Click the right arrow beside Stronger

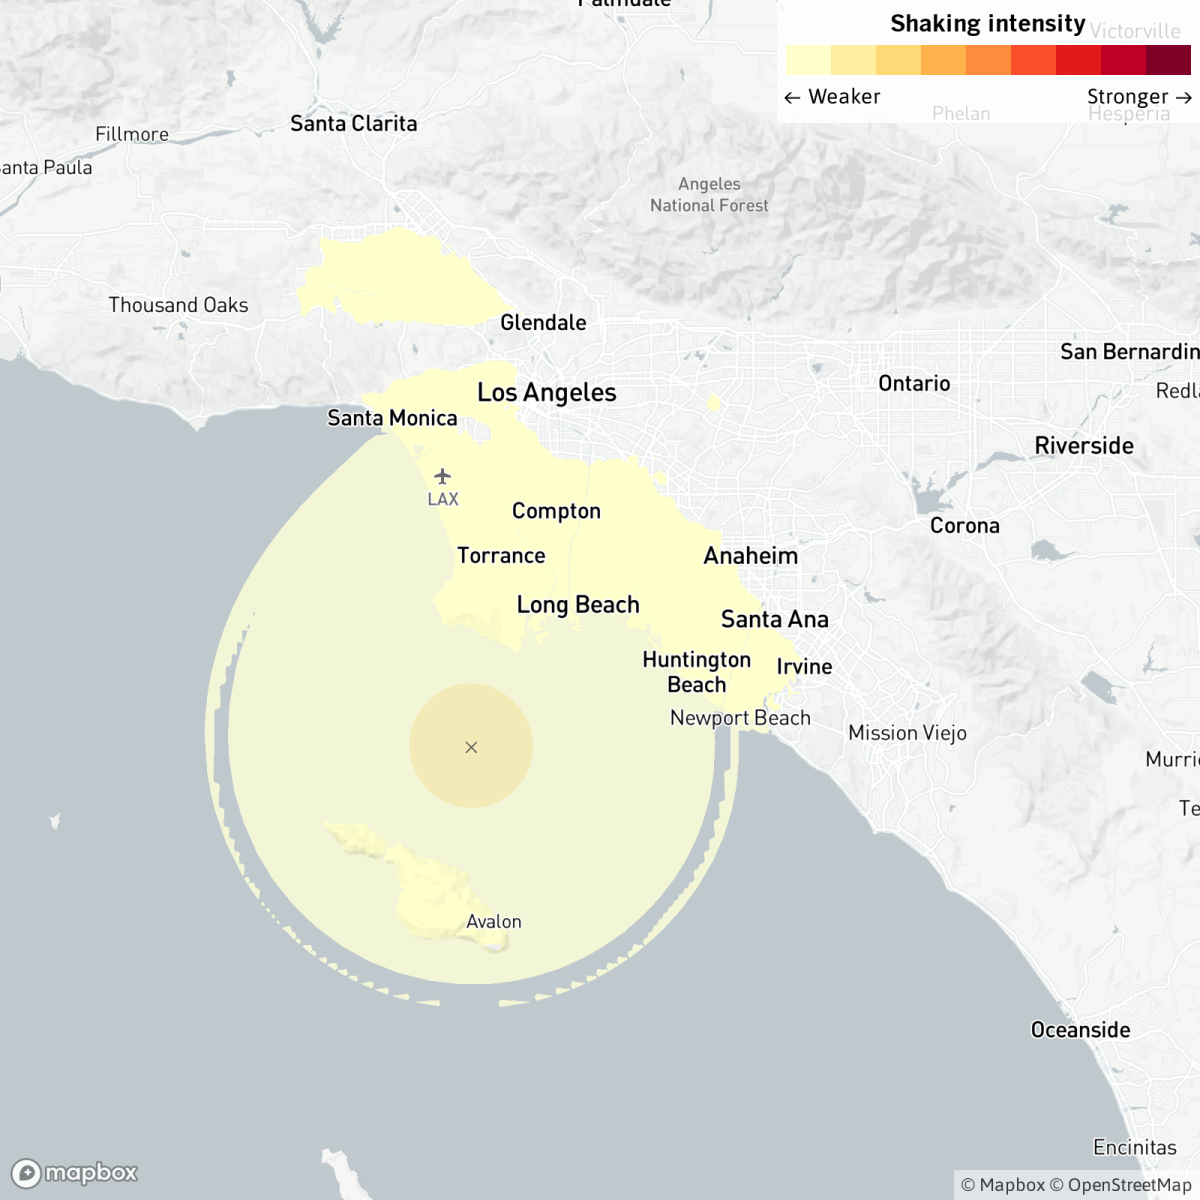1183,97
